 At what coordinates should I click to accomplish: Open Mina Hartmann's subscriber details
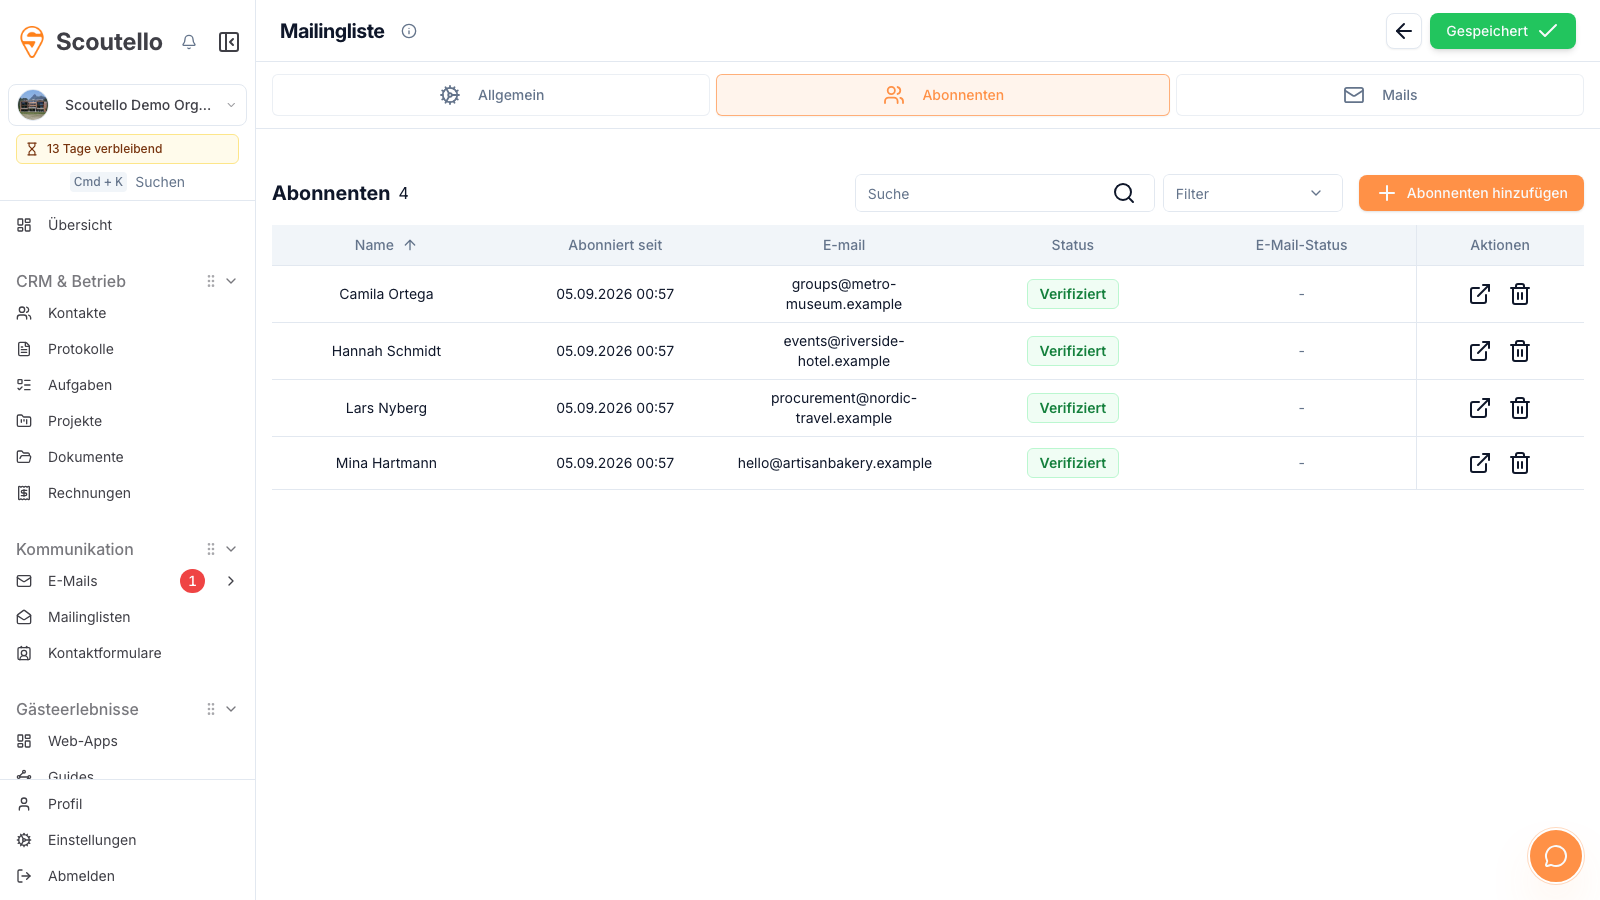click(1480, 463)
